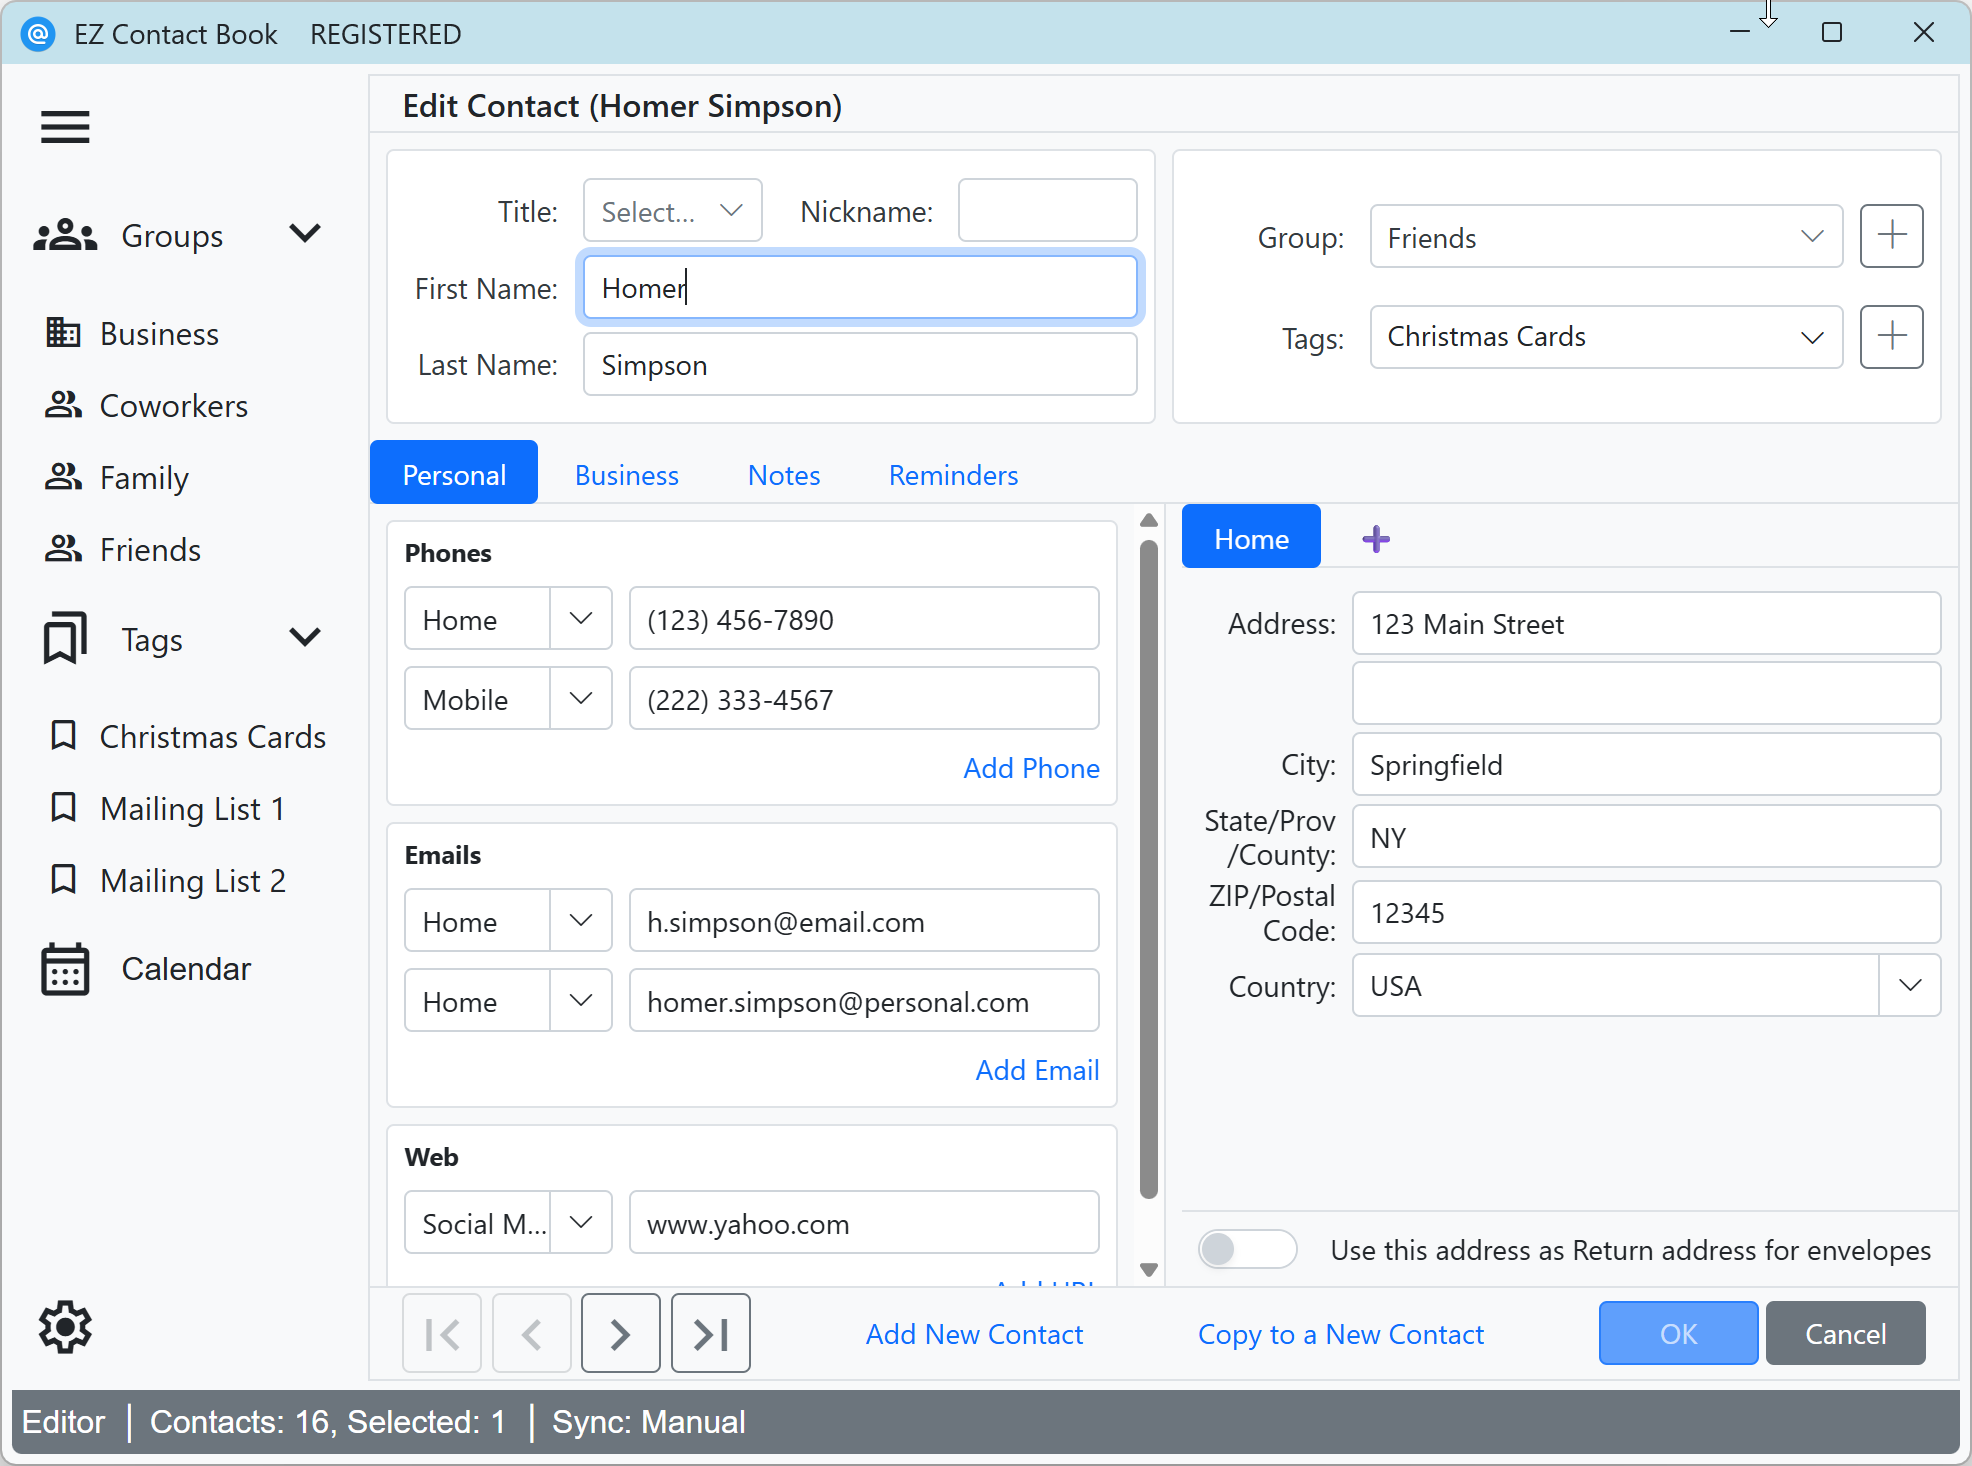Open the Title dropdown
Image resolution: width=1972 pixels, height=1466 pixels.
point(671,210)
